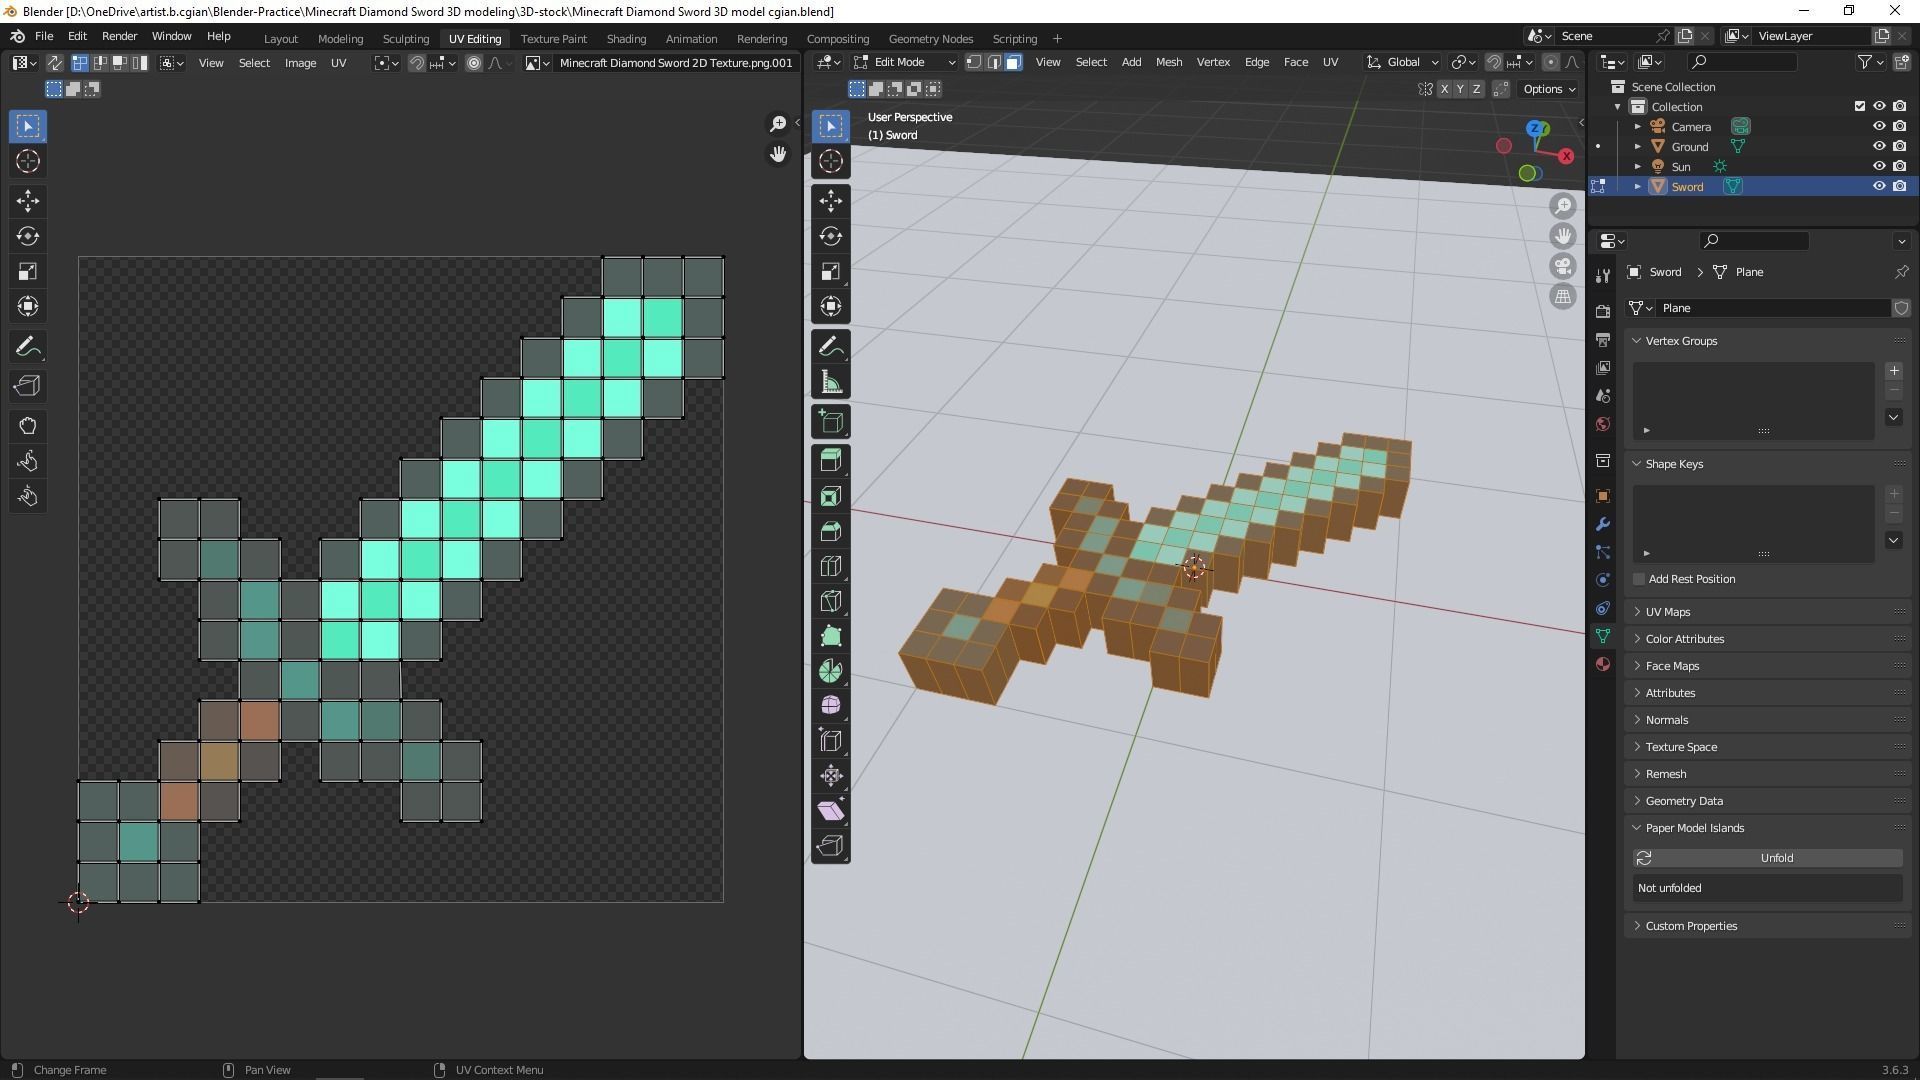Viewport: 1920px width, 1080px height.
Task: Switch to the Geometry Nodes workspace tab
Action: (930, 38)
